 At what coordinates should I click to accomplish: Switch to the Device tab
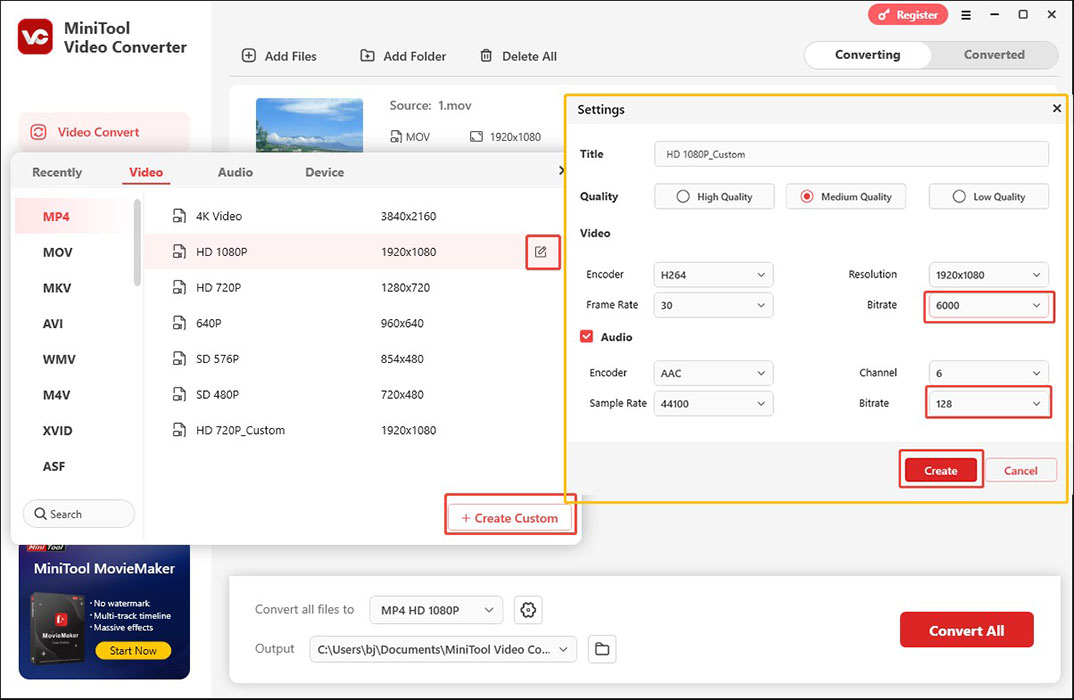[325, 172]
